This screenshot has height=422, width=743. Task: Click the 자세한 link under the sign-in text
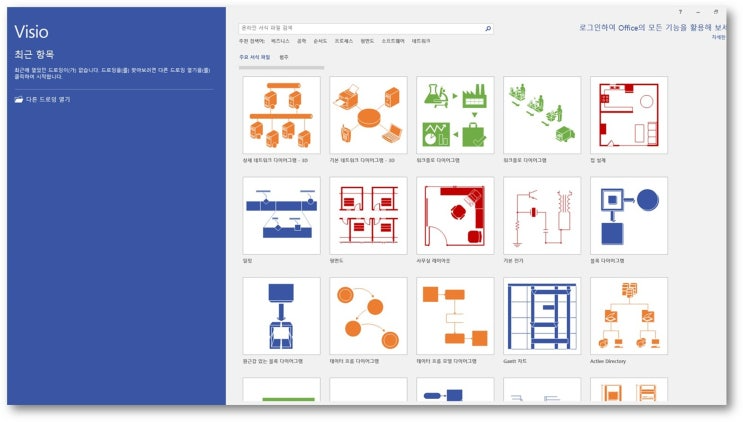click(x=718, y=37)
